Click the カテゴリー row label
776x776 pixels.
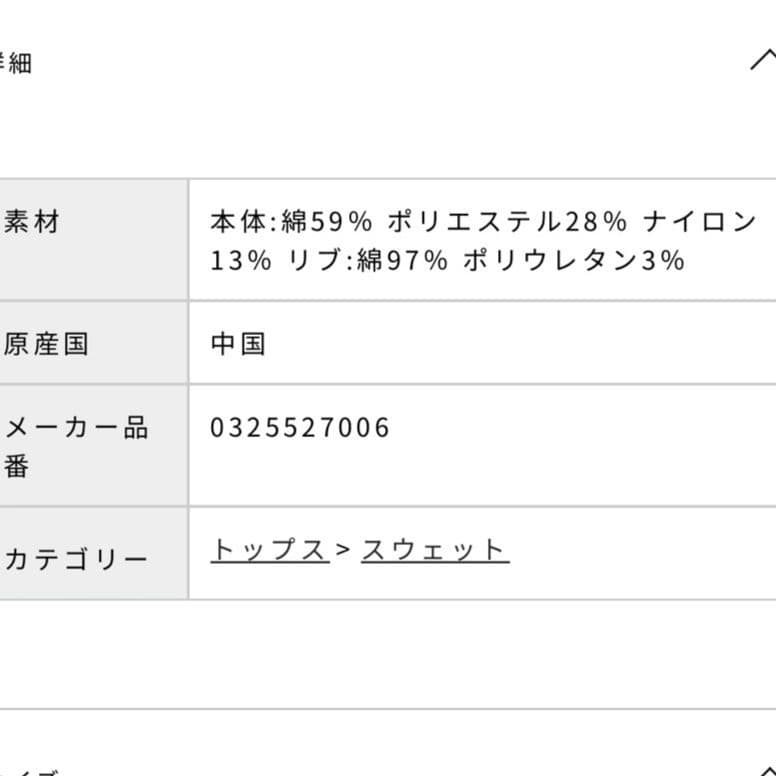click(75, 558)
